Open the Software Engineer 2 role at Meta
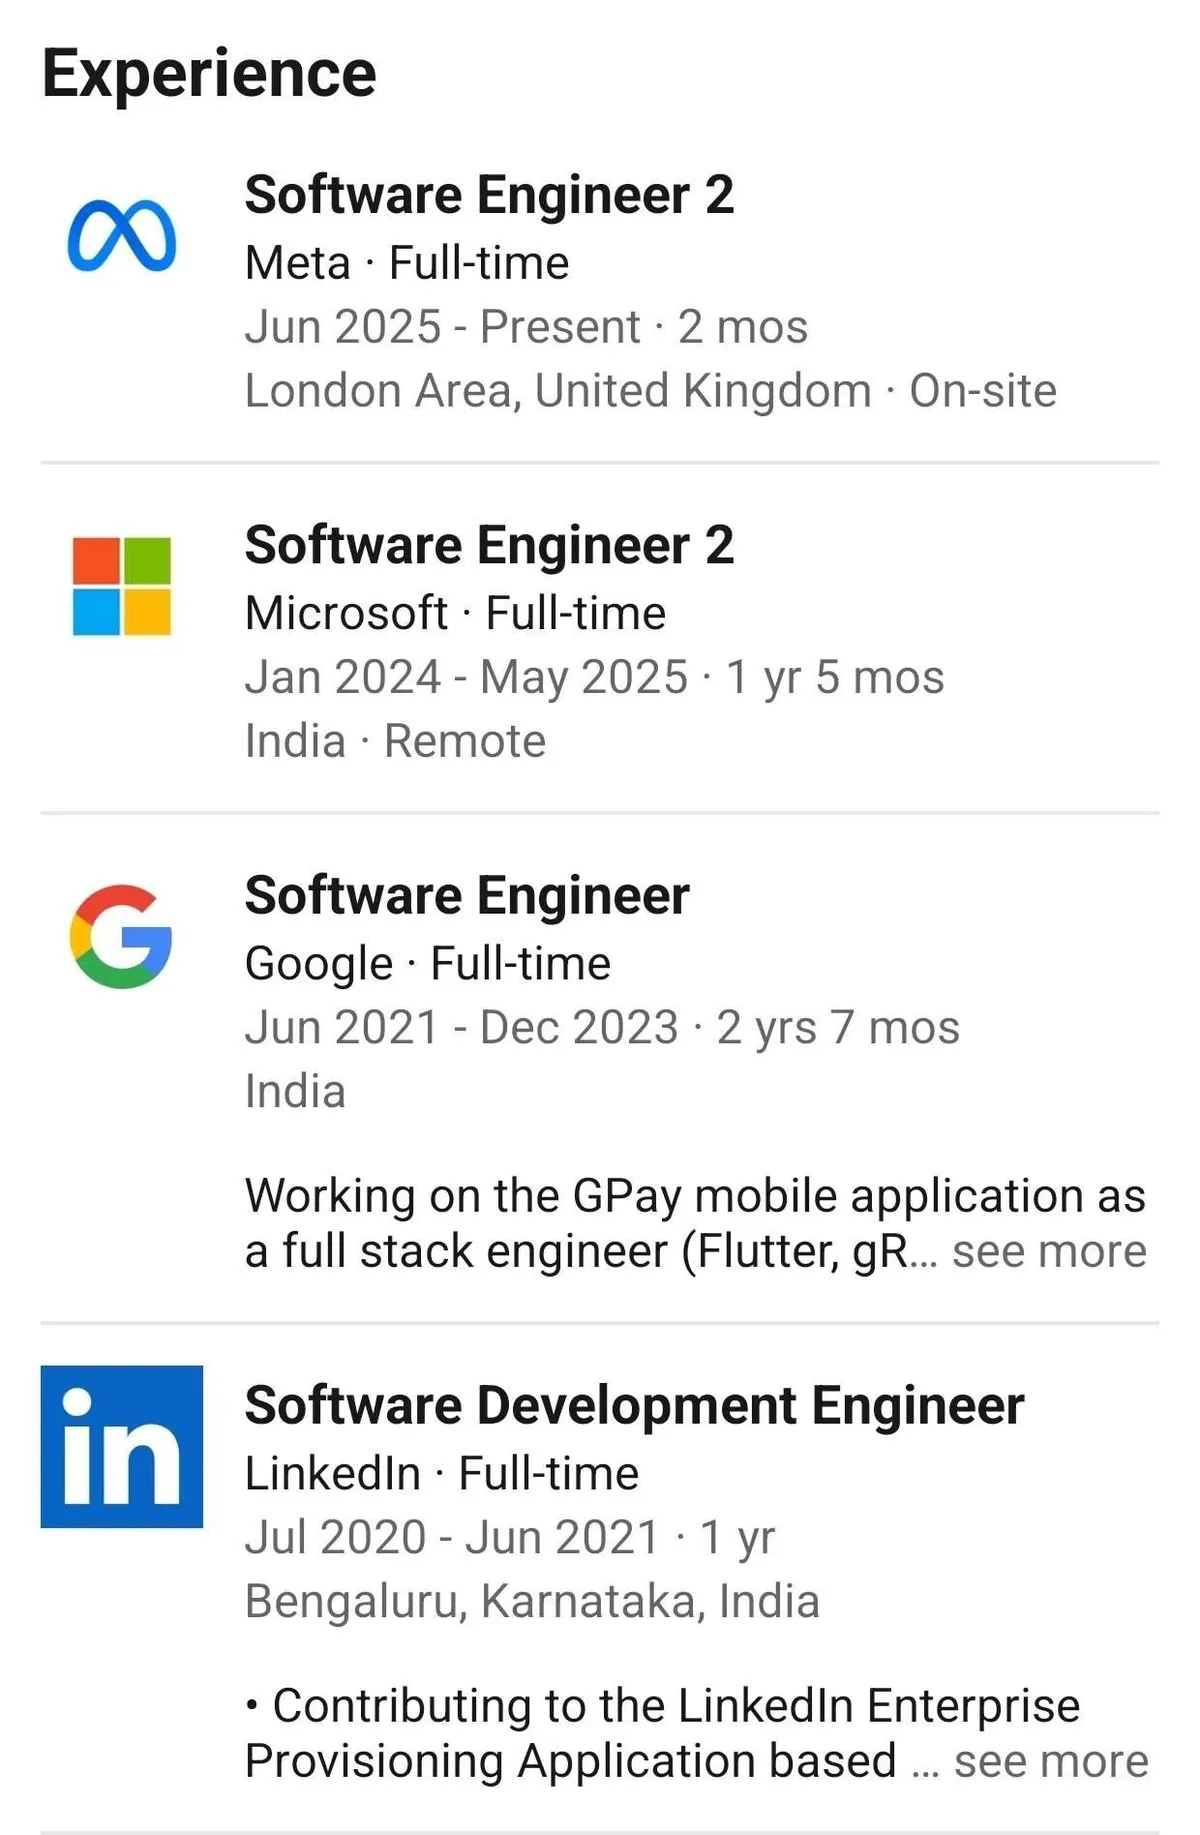The height and width of the screenshot is (1835, 1200). [489, 195]
